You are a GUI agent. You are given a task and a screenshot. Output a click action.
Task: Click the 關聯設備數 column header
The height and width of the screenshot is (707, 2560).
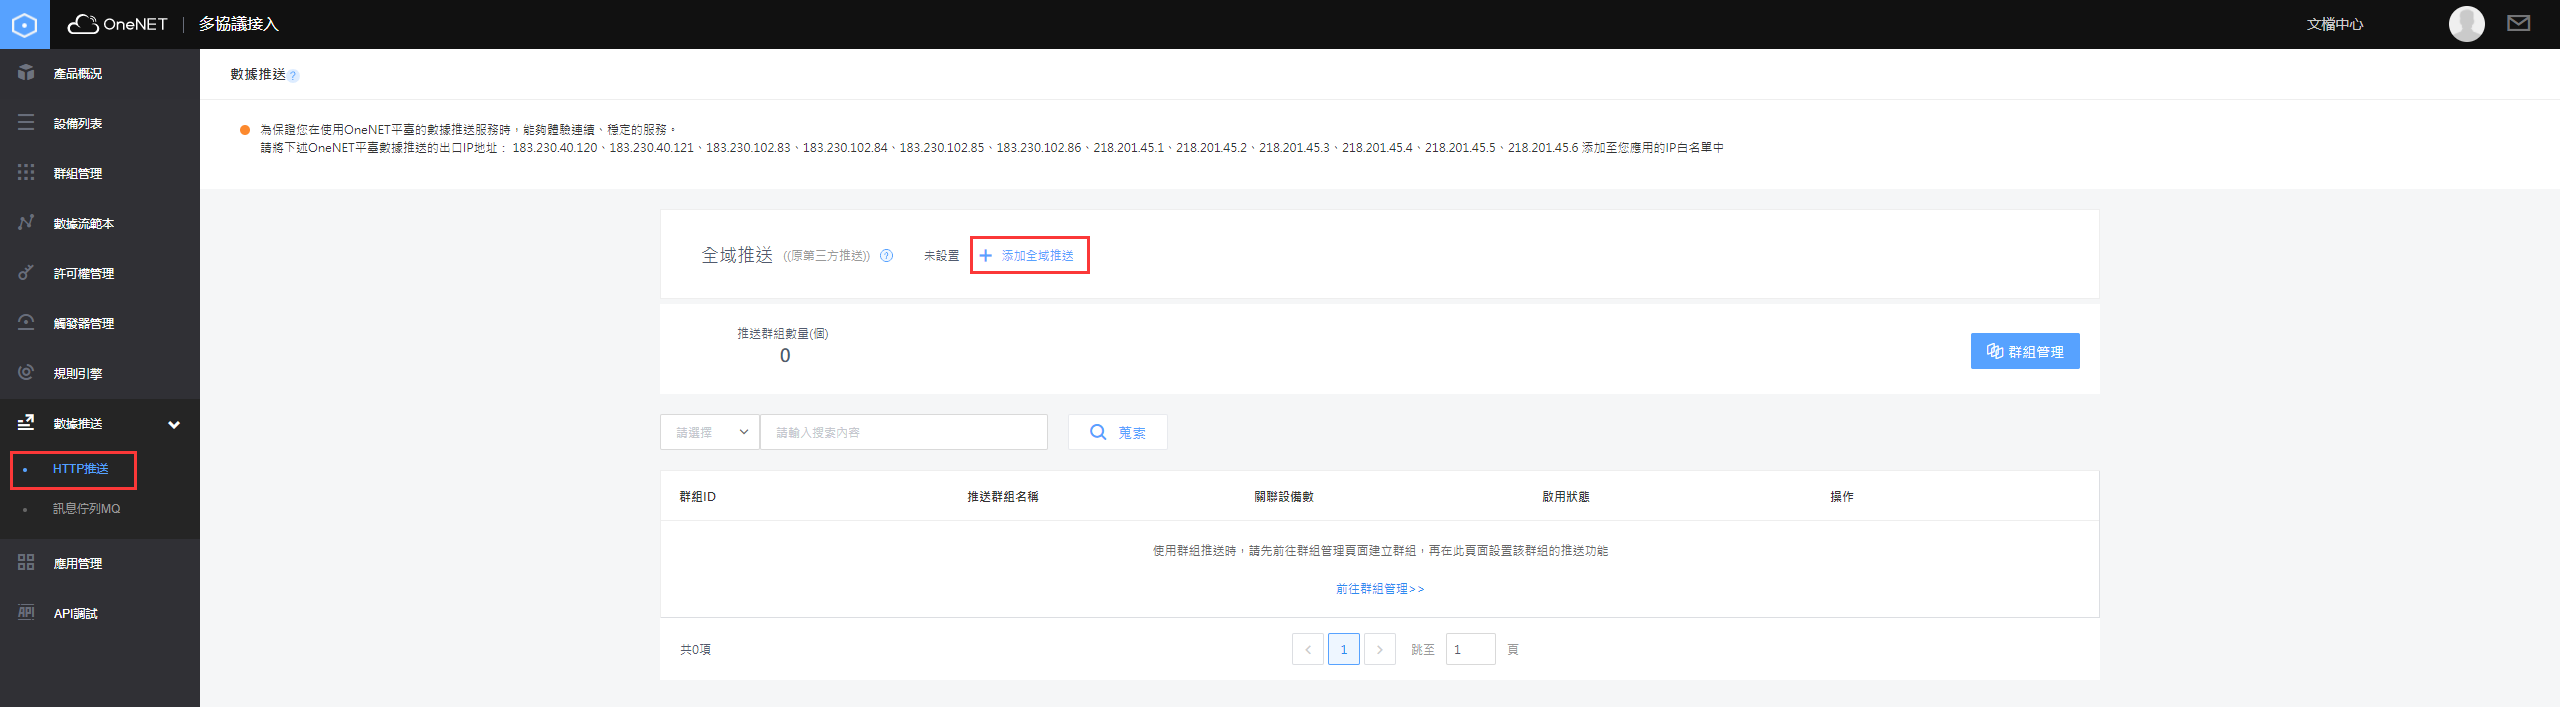[x=1284, y=497]
